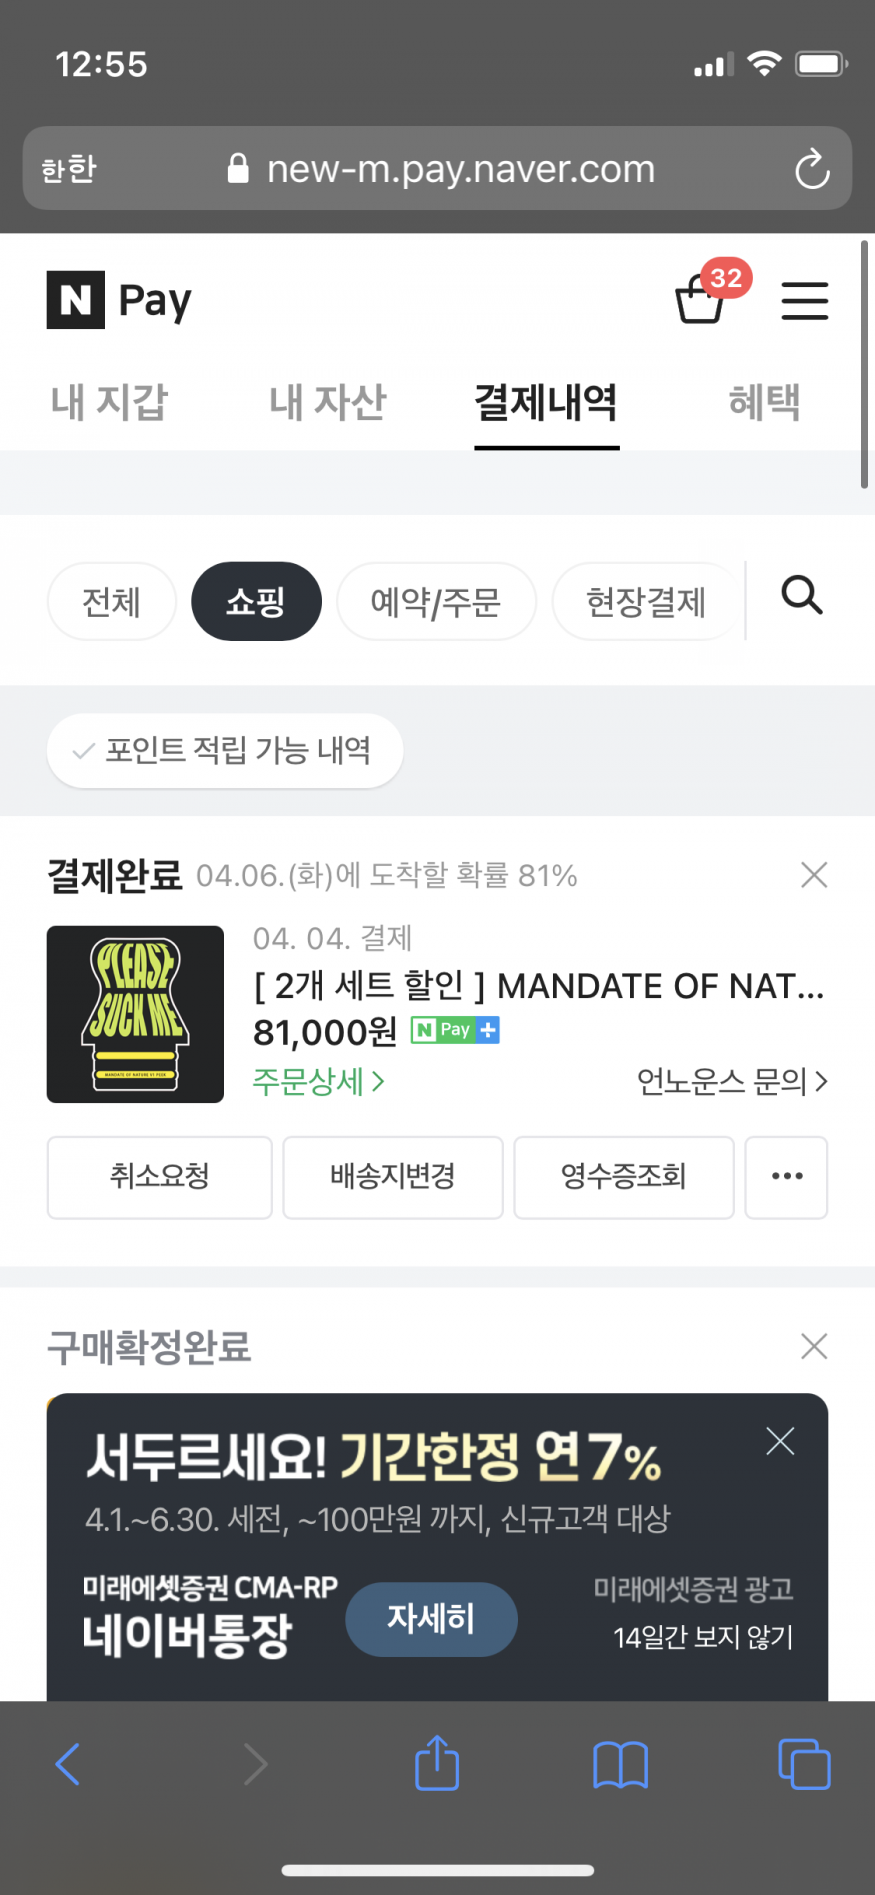Select the 예약/주문 filter chip
The height and width of the screenshot is (1895, 875).
(x=436, y=602)
